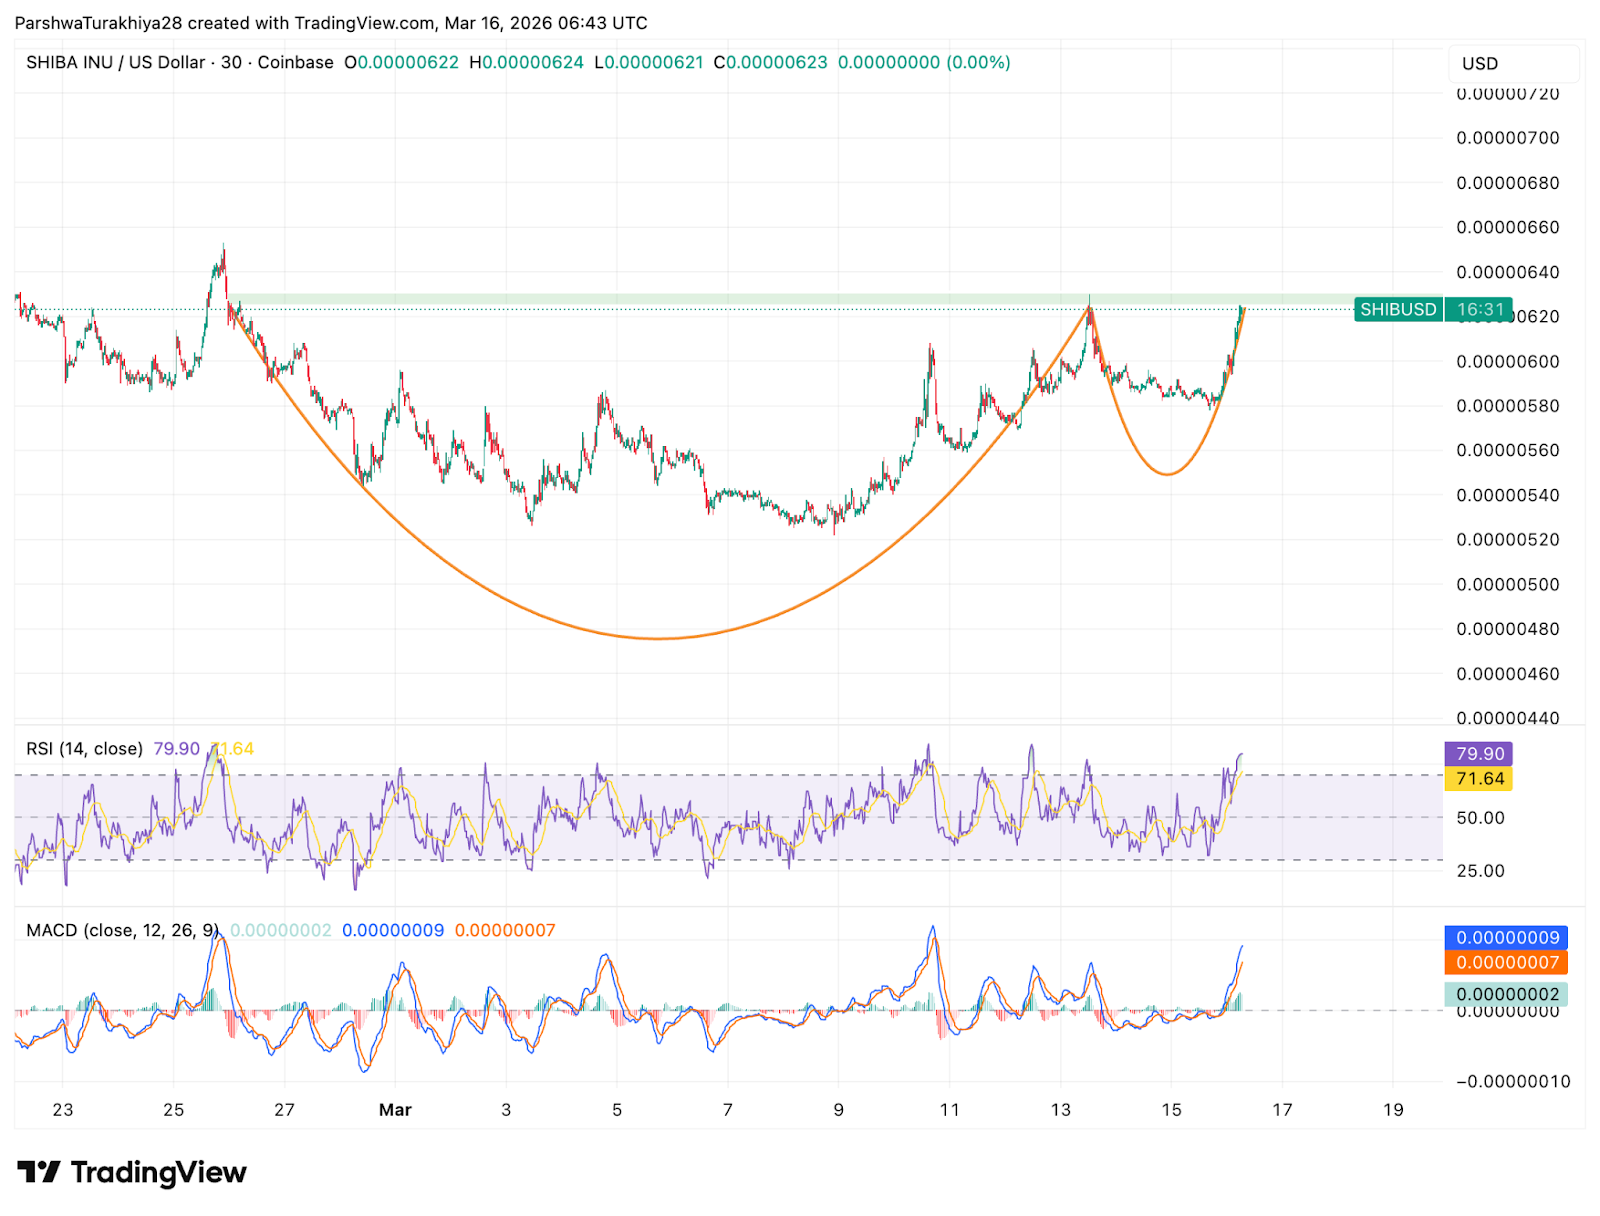Click the 13 date label on time axis

click(1060, 1109)
